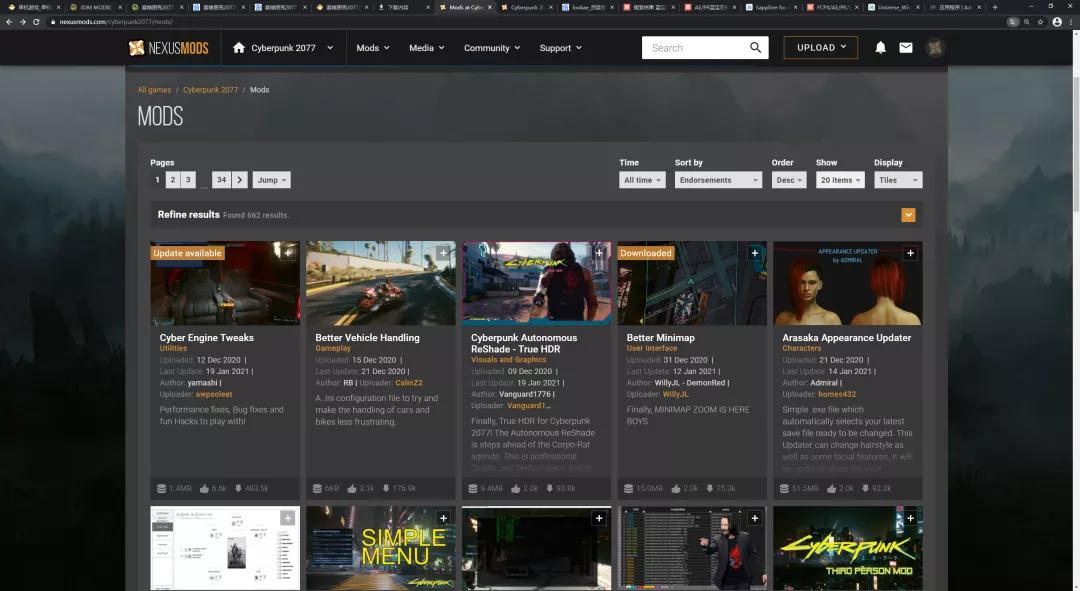Open the Mods menu
The image size is (1080, 591).
pyautogui.click(x=373, y=48)
